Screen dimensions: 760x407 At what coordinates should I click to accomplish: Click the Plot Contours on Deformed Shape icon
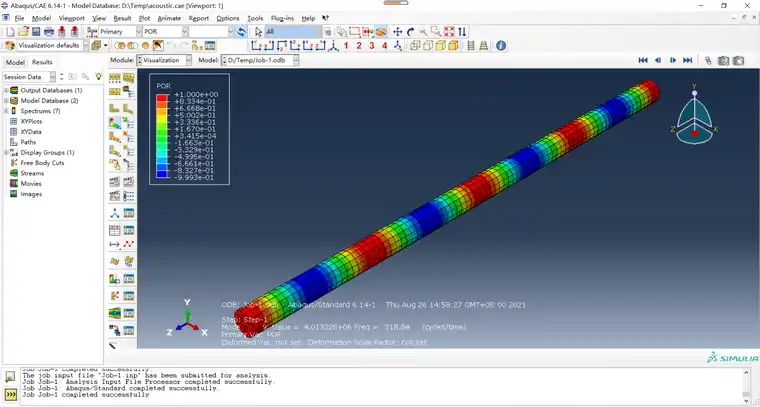pos(115,123)
